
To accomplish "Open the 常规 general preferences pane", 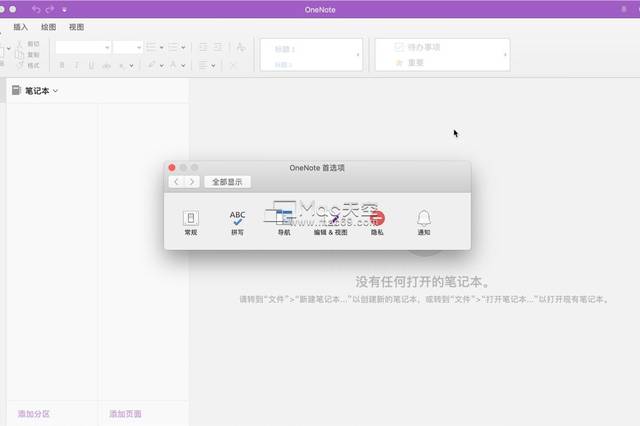I will tap(191, 222).
